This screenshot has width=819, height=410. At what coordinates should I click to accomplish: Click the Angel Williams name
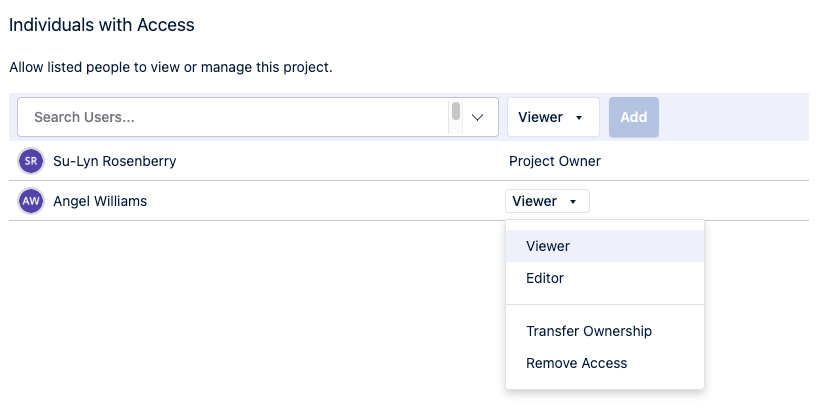pos(100,201)
